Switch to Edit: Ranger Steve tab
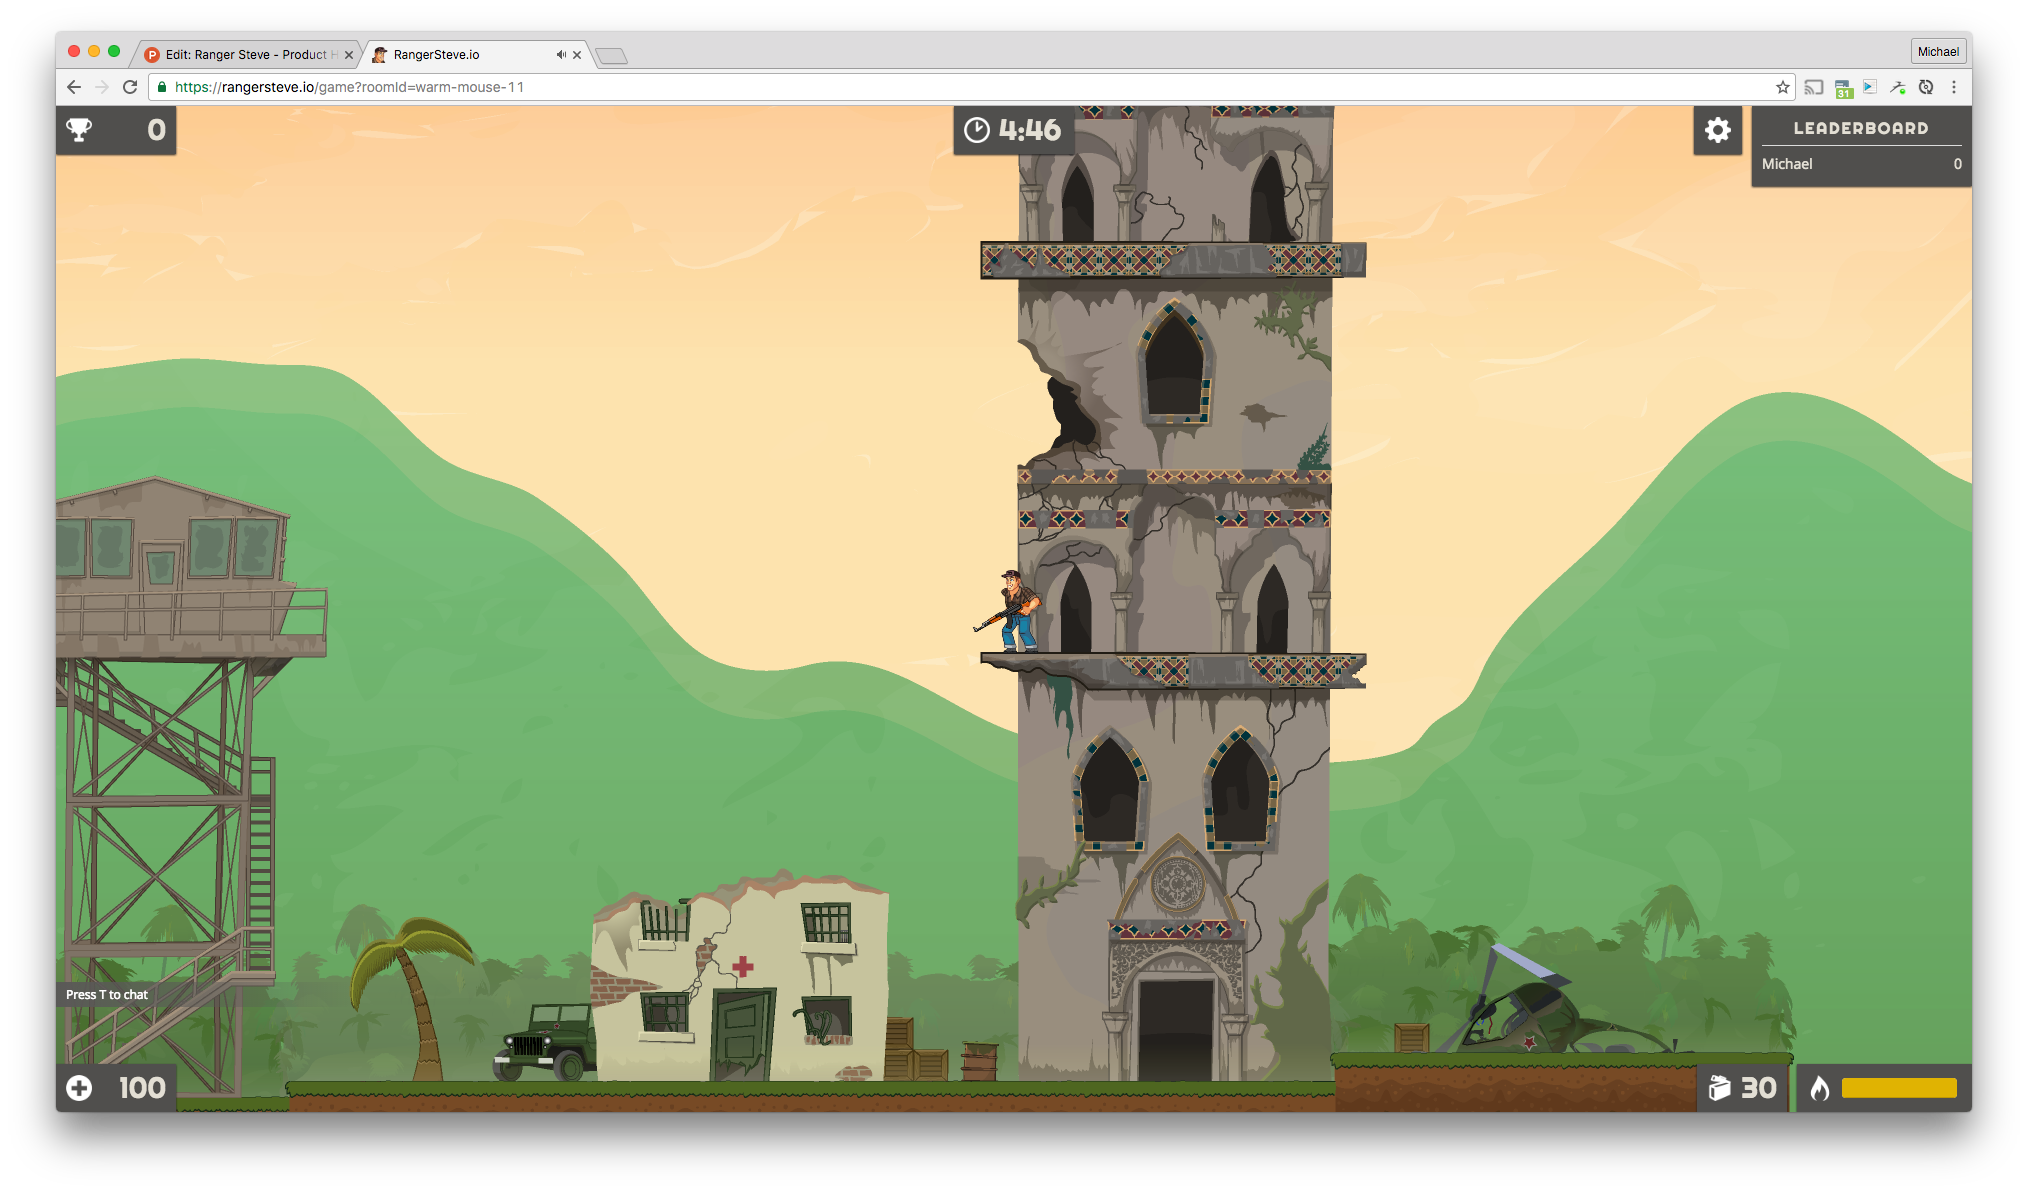The width and height of the screenshot is (2028, 1192). [245, 55]
